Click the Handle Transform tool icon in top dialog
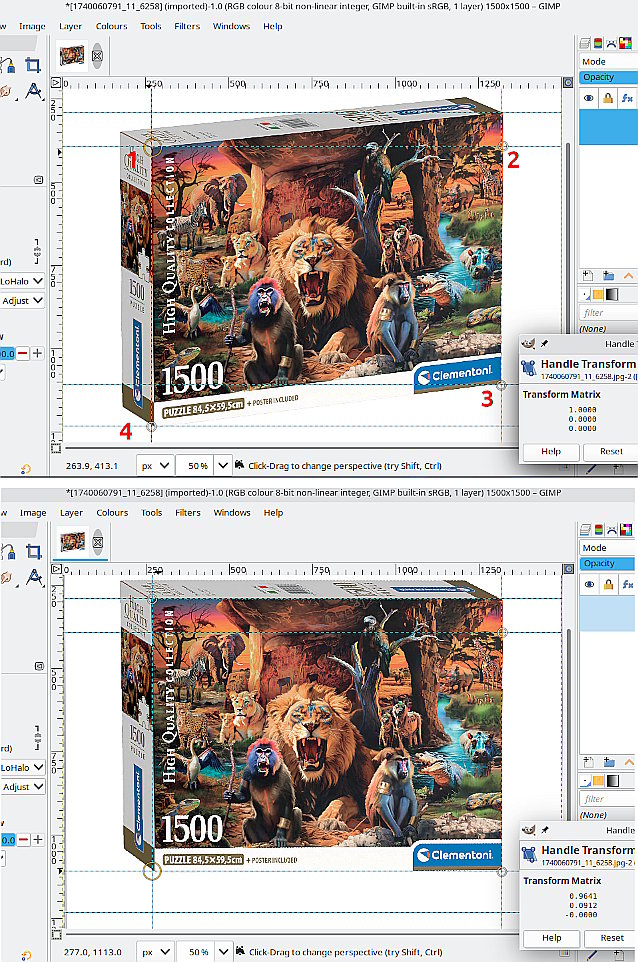The width and height of the screenshot is (638, 962). pos(528,368)
